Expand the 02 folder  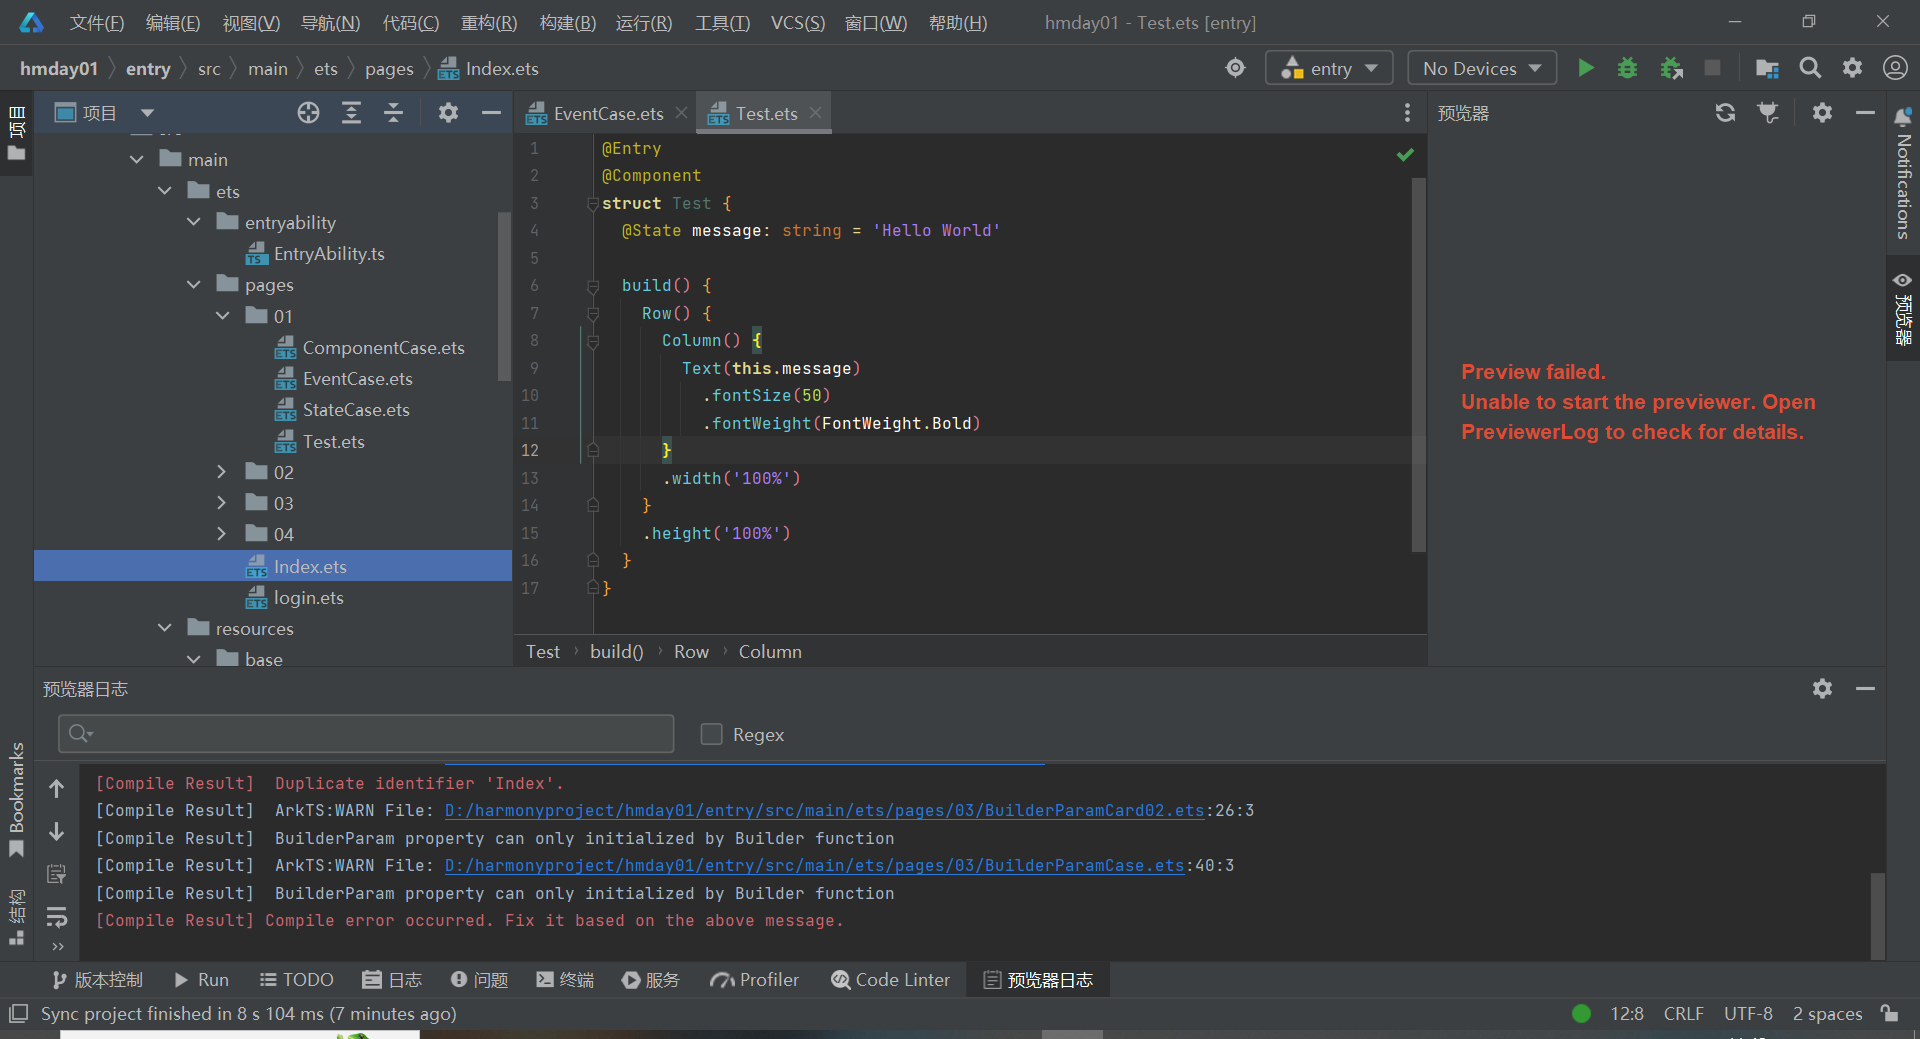point(222,472)
